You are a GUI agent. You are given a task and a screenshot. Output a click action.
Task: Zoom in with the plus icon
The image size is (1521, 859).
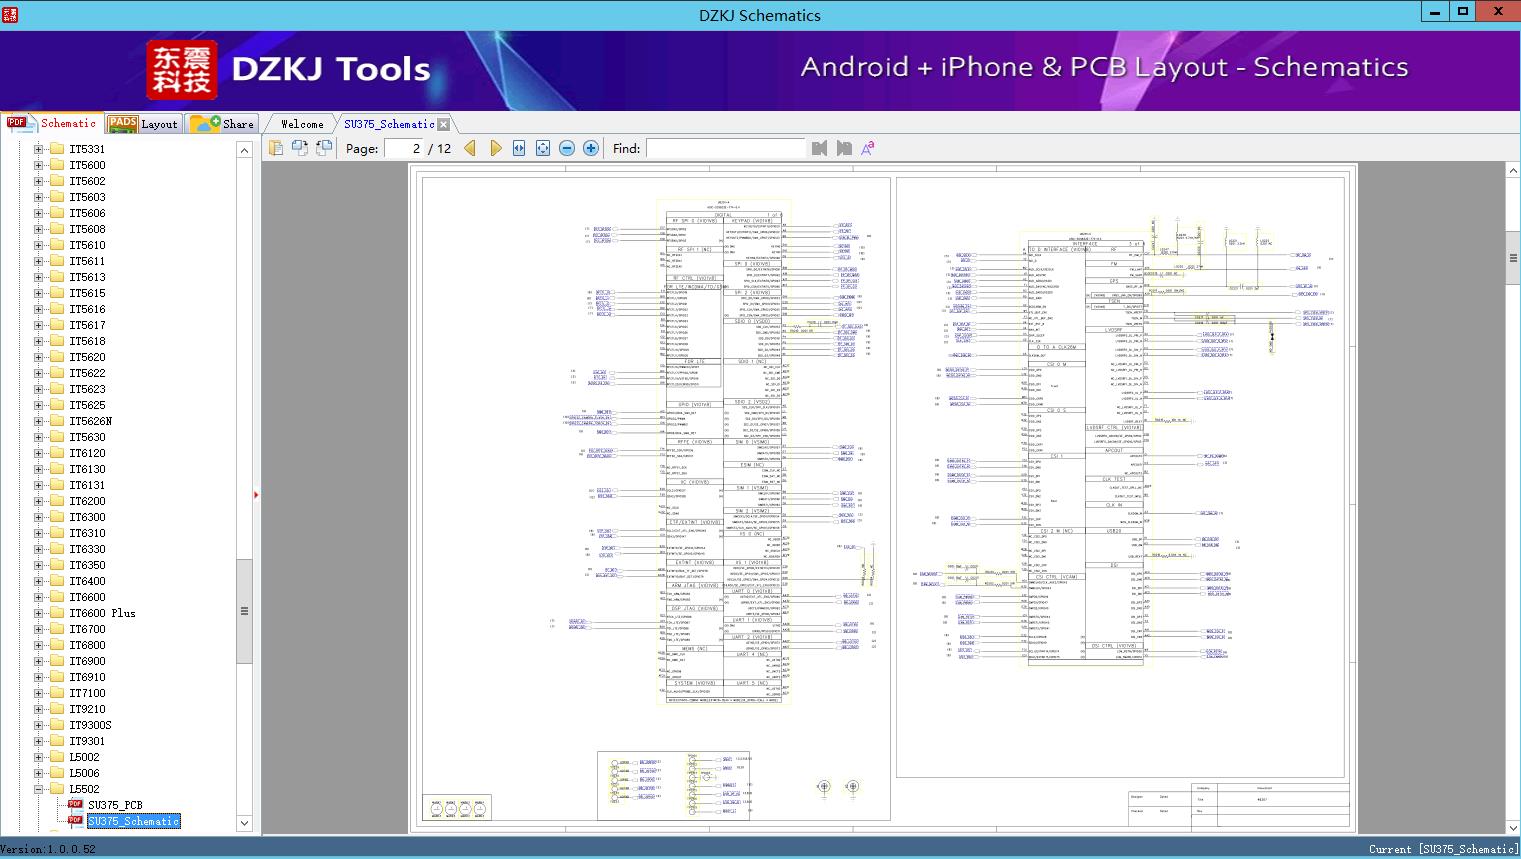click(591, 148)
